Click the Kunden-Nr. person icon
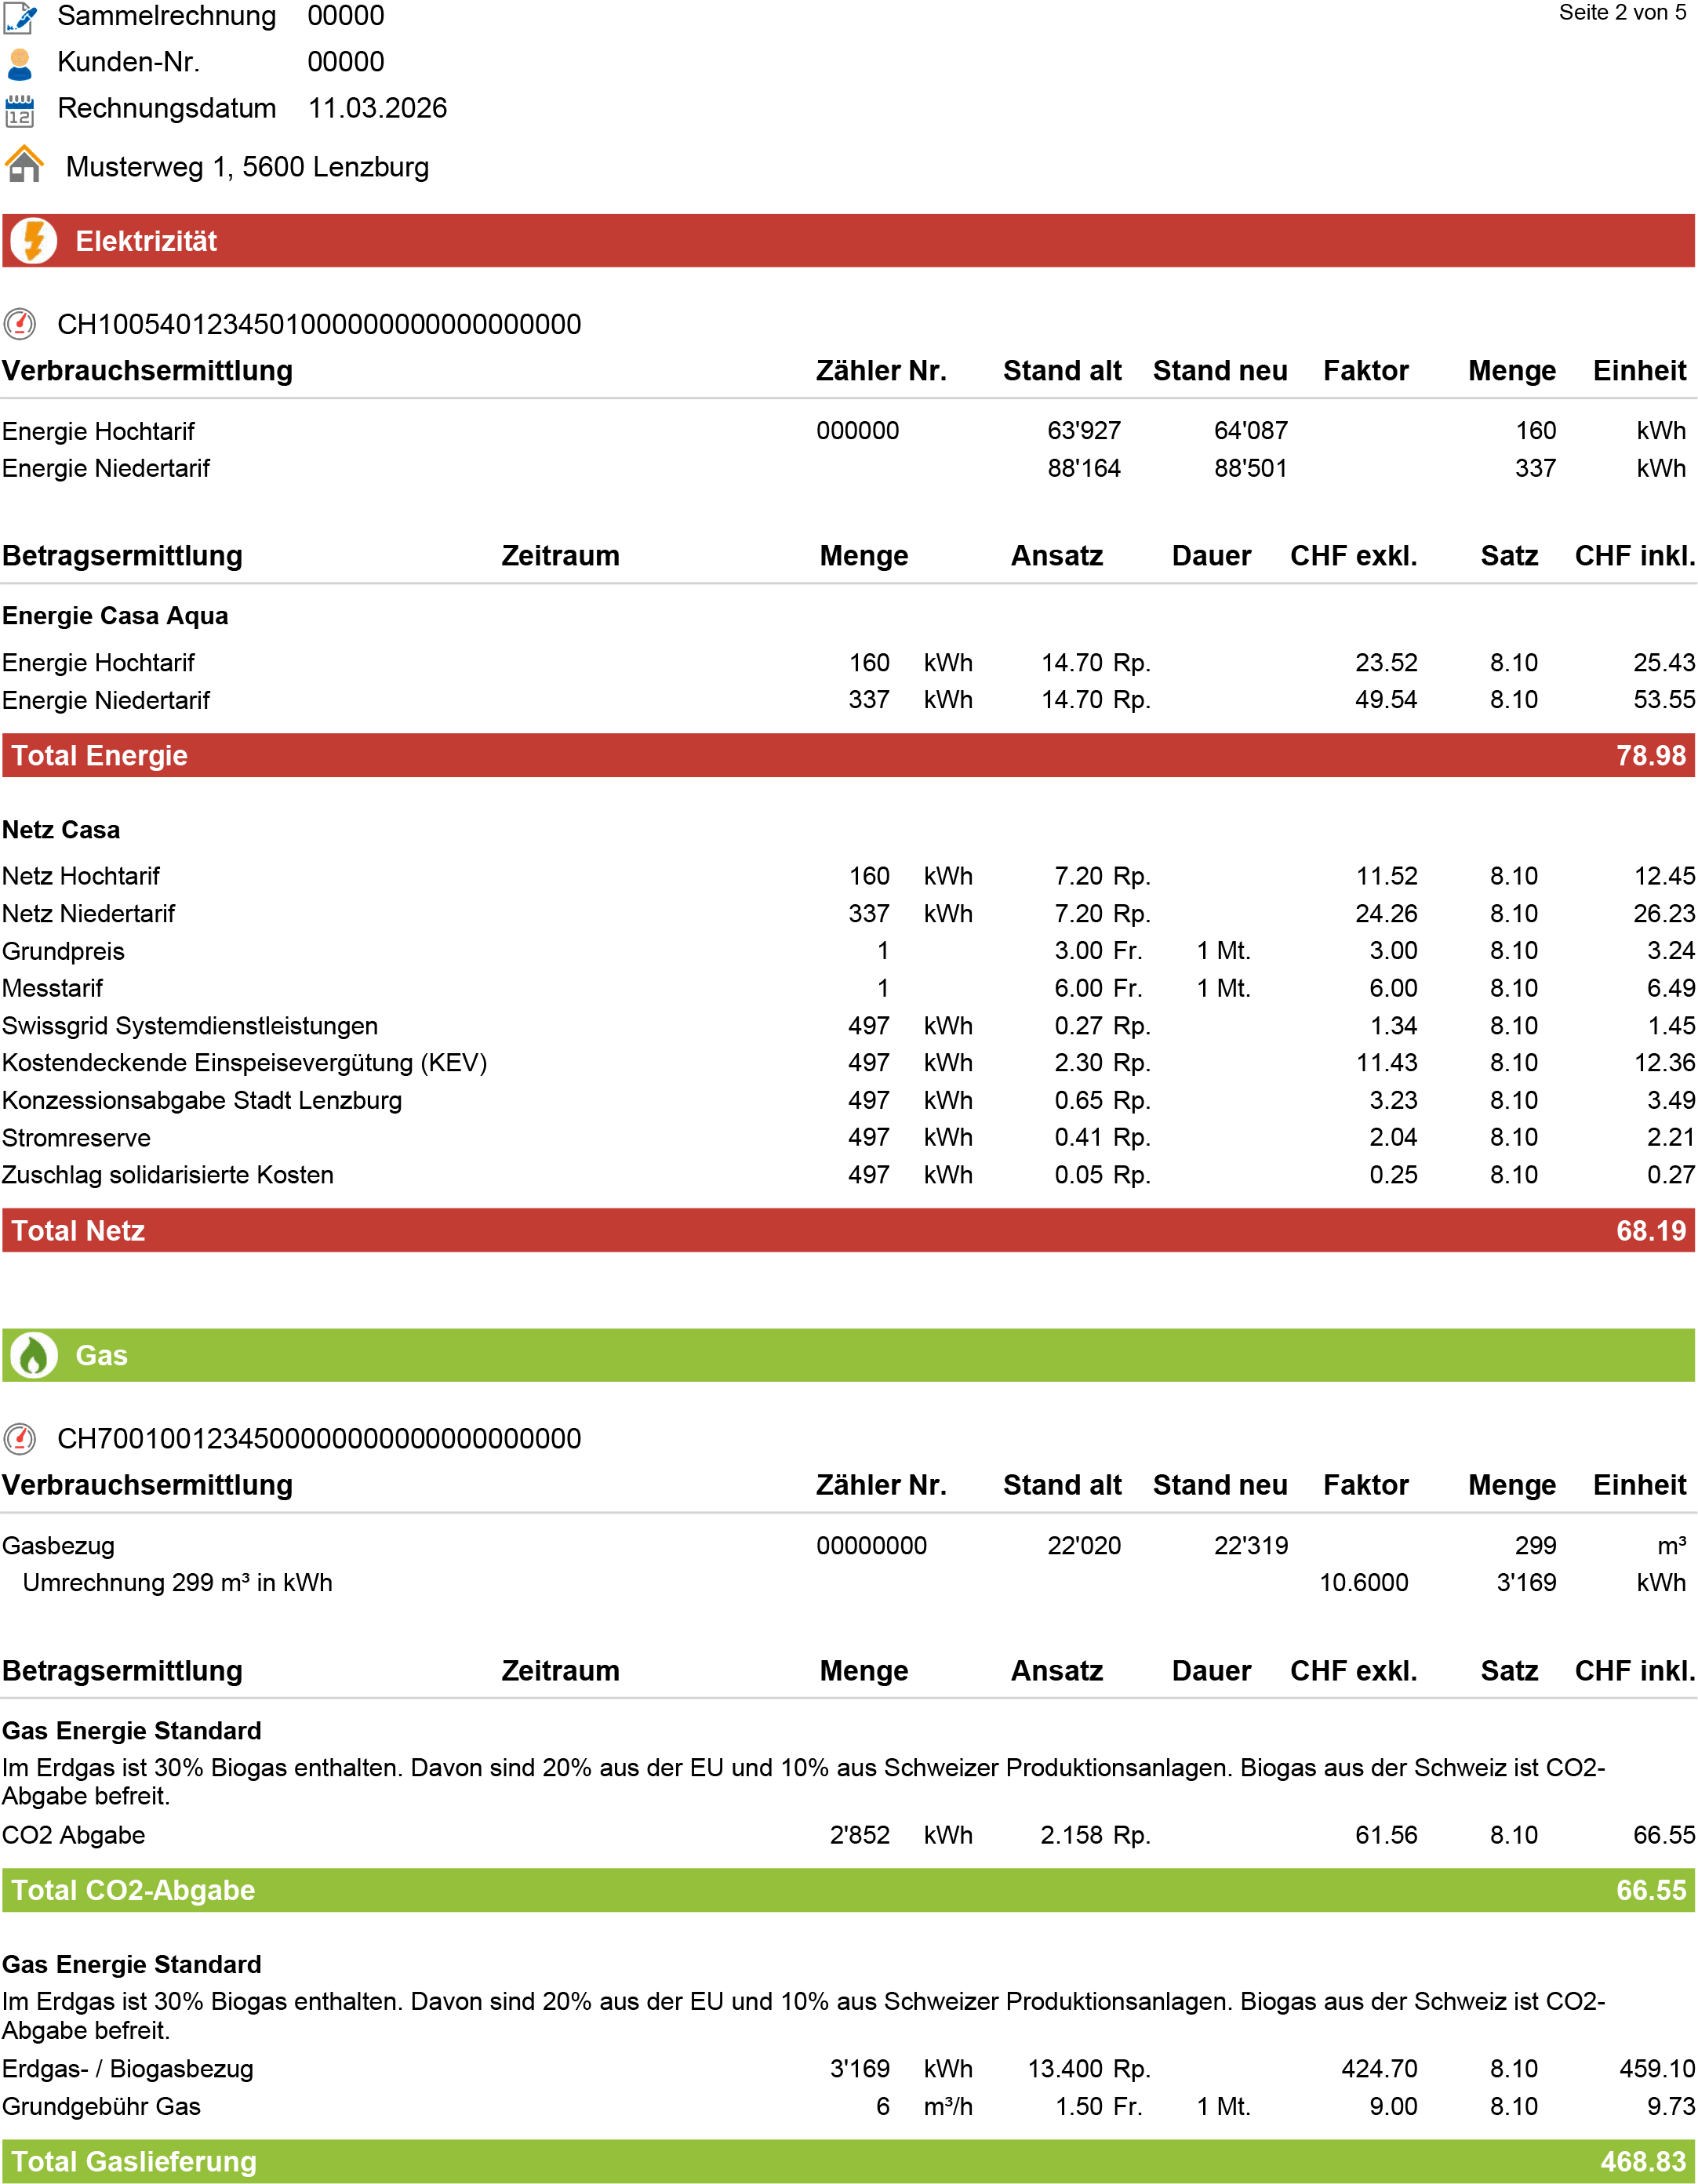The image size is (1698, 2184). click(x=20, y=63)
